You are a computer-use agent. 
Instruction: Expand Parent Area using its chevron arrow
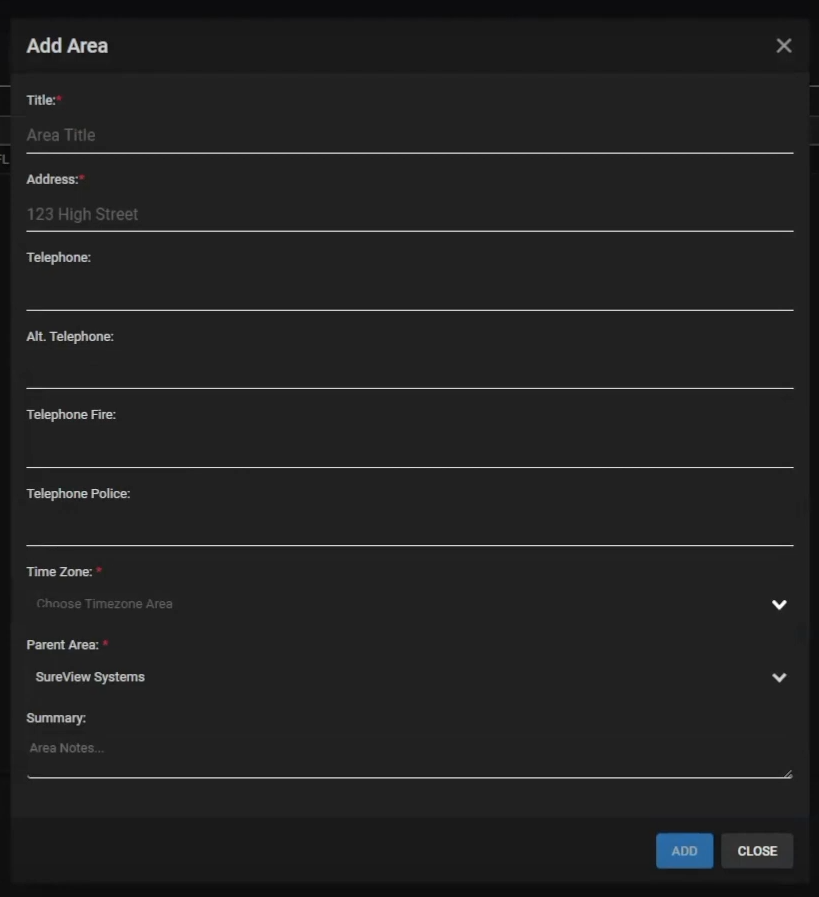pyautogui.click(x=779, y=678)
